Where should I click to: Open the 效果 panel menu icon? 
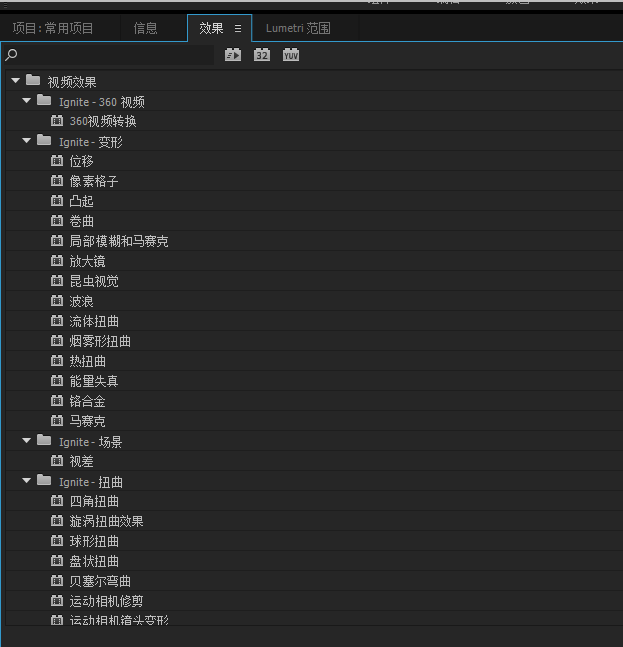pyautogui.click(x=238, y=28)
